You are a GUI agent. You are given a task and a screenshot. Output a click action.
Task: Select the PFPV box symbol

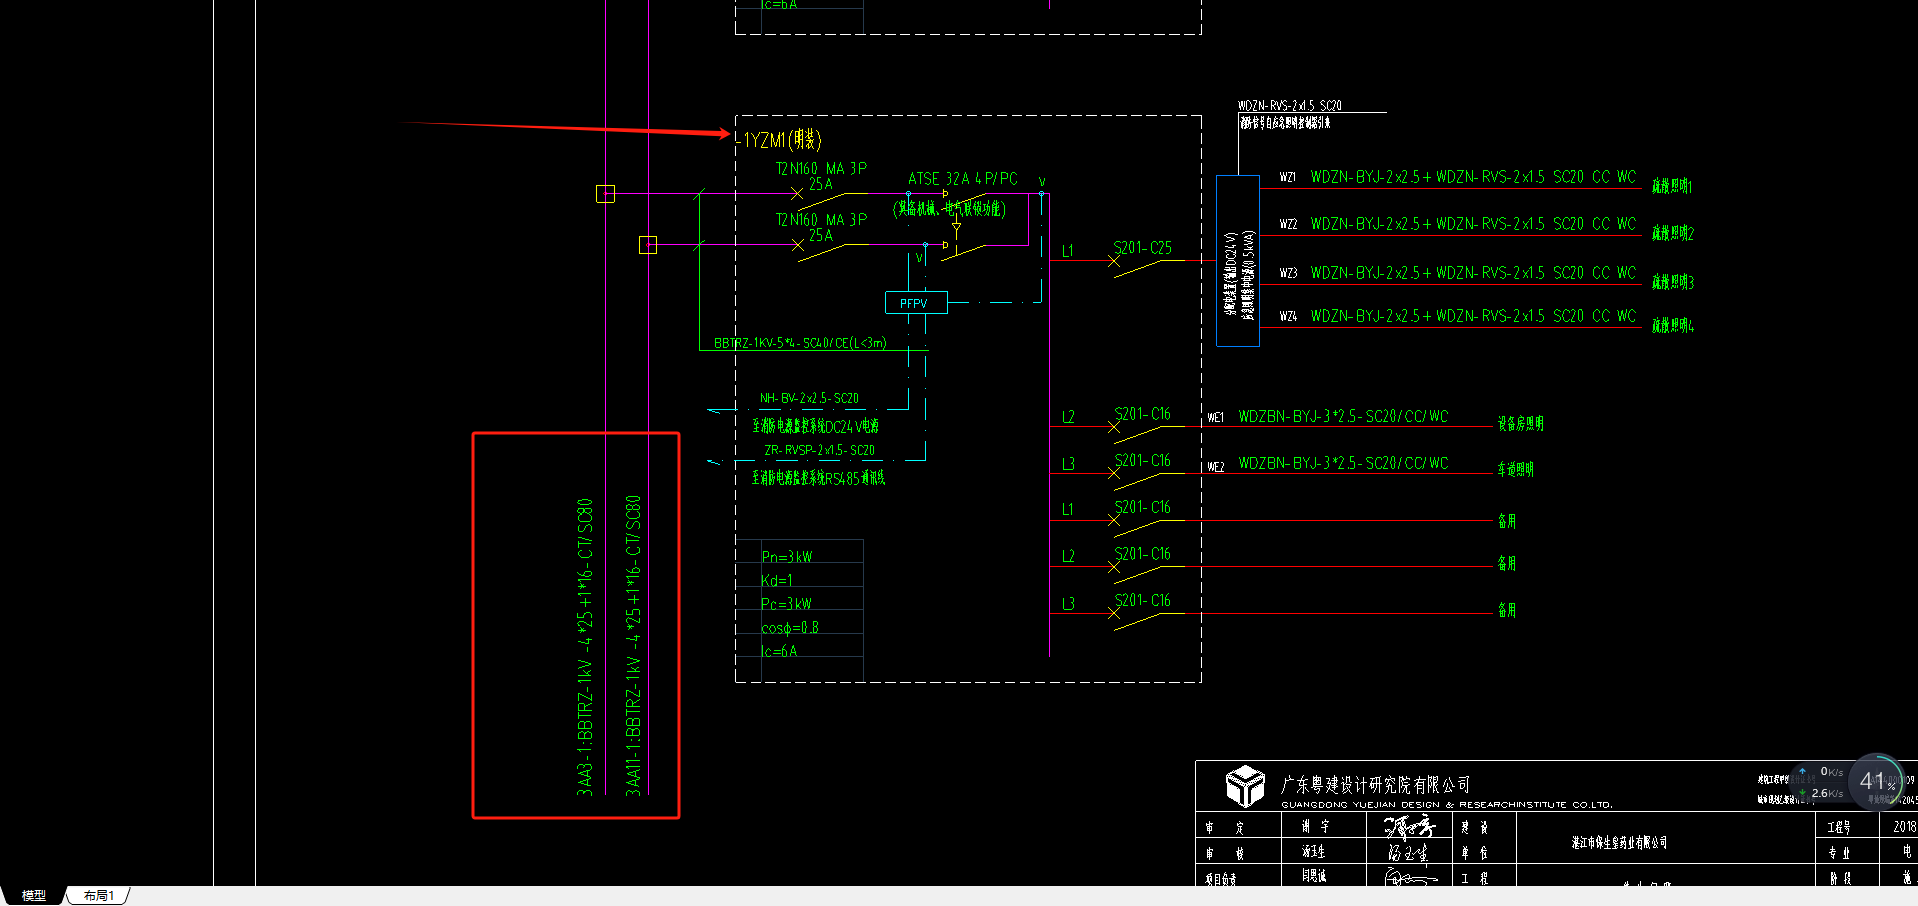pyautogui.click(x=916, y=303)
